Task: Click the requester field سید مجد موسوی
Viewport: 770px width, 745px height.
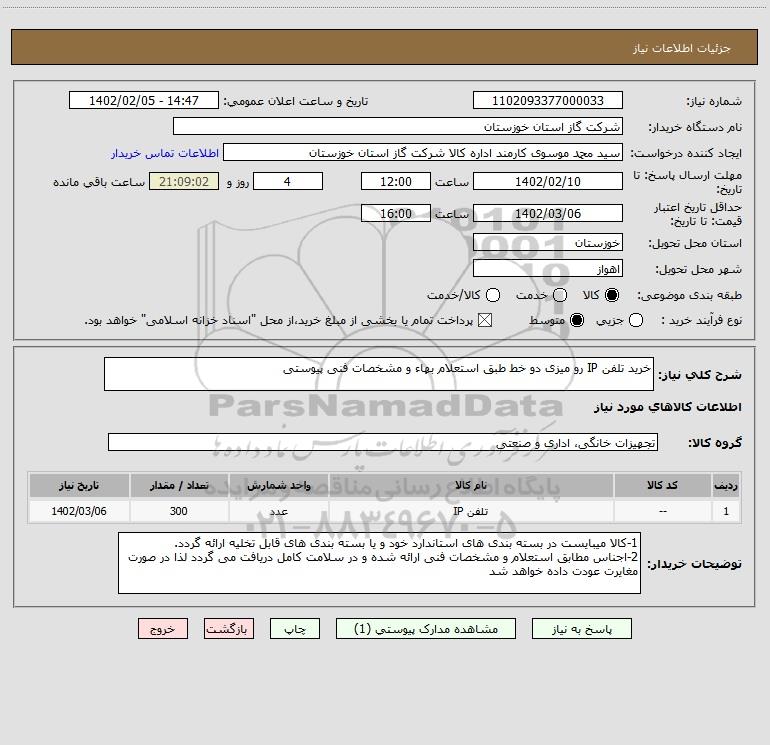Action: pyautogui.click(x=423, y=153)
